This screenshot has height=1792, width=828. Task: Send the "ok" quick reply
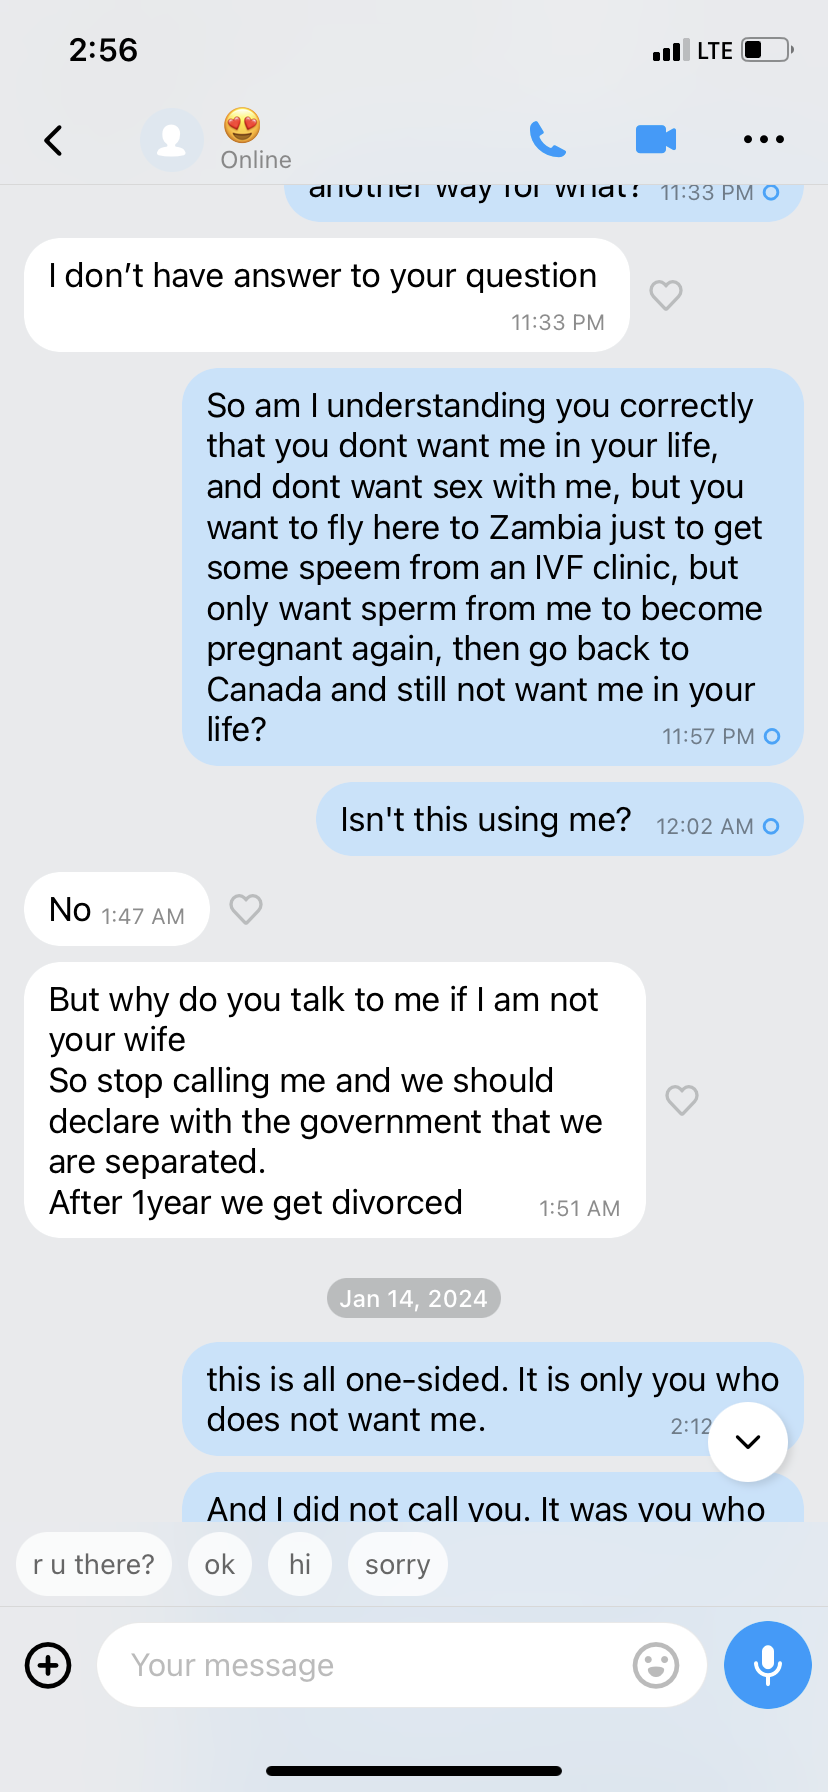tap(220, 1564)
